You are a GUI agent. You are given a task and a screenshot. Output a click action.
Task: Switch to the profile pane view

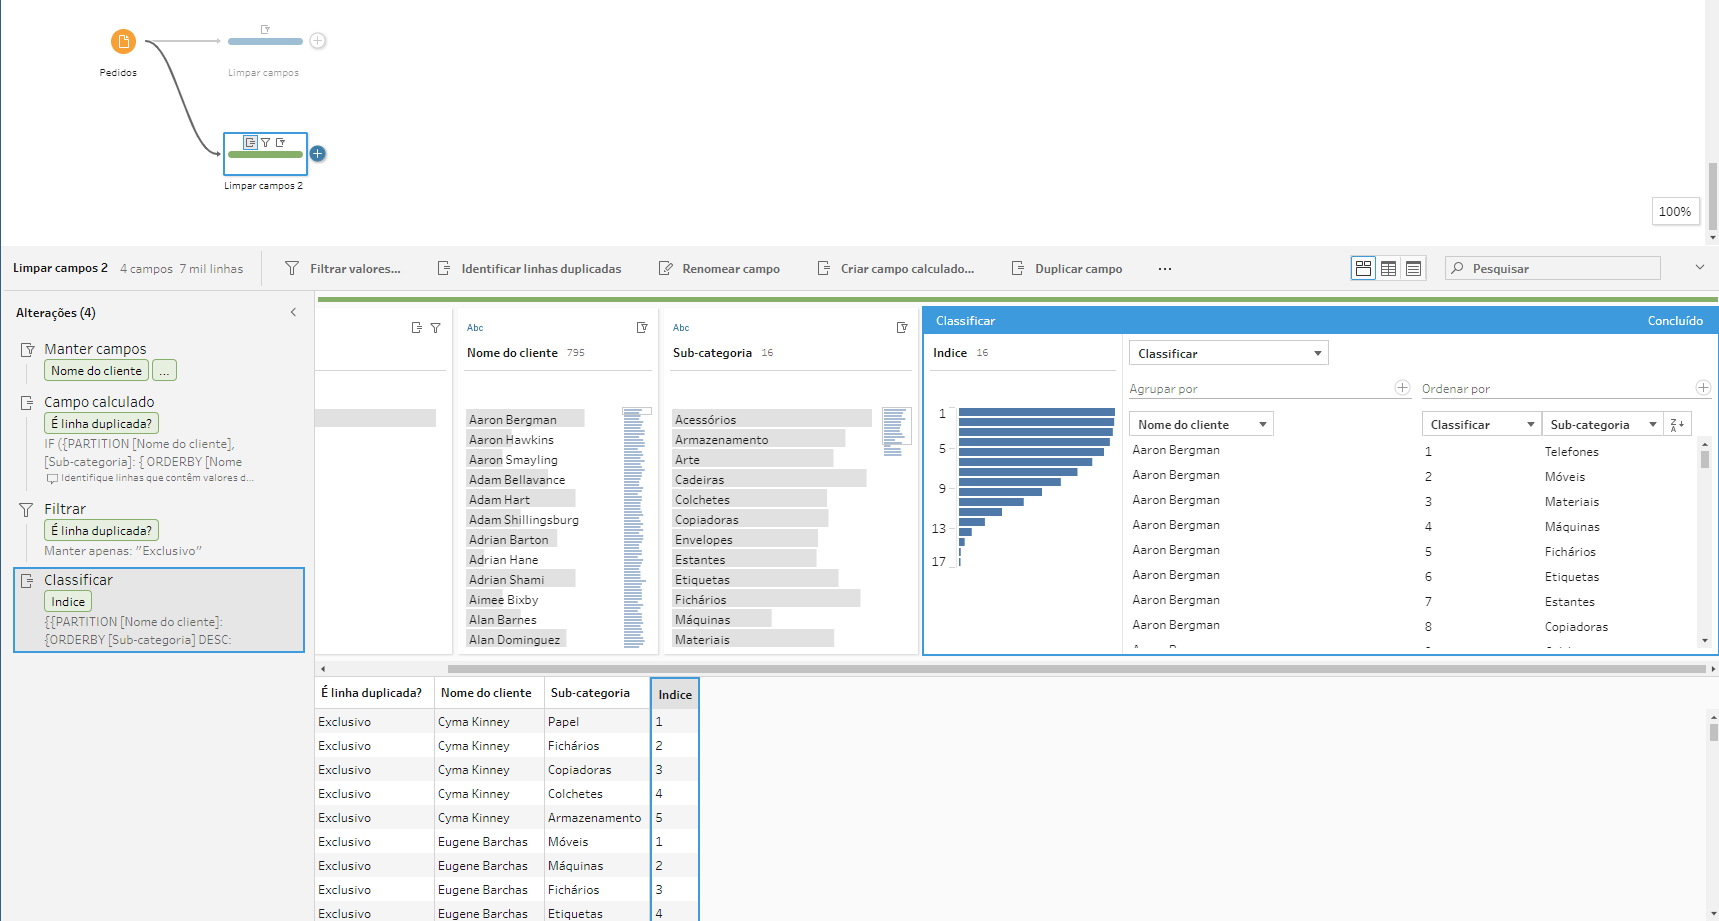pyautogui.click(x=1363, y=268)
